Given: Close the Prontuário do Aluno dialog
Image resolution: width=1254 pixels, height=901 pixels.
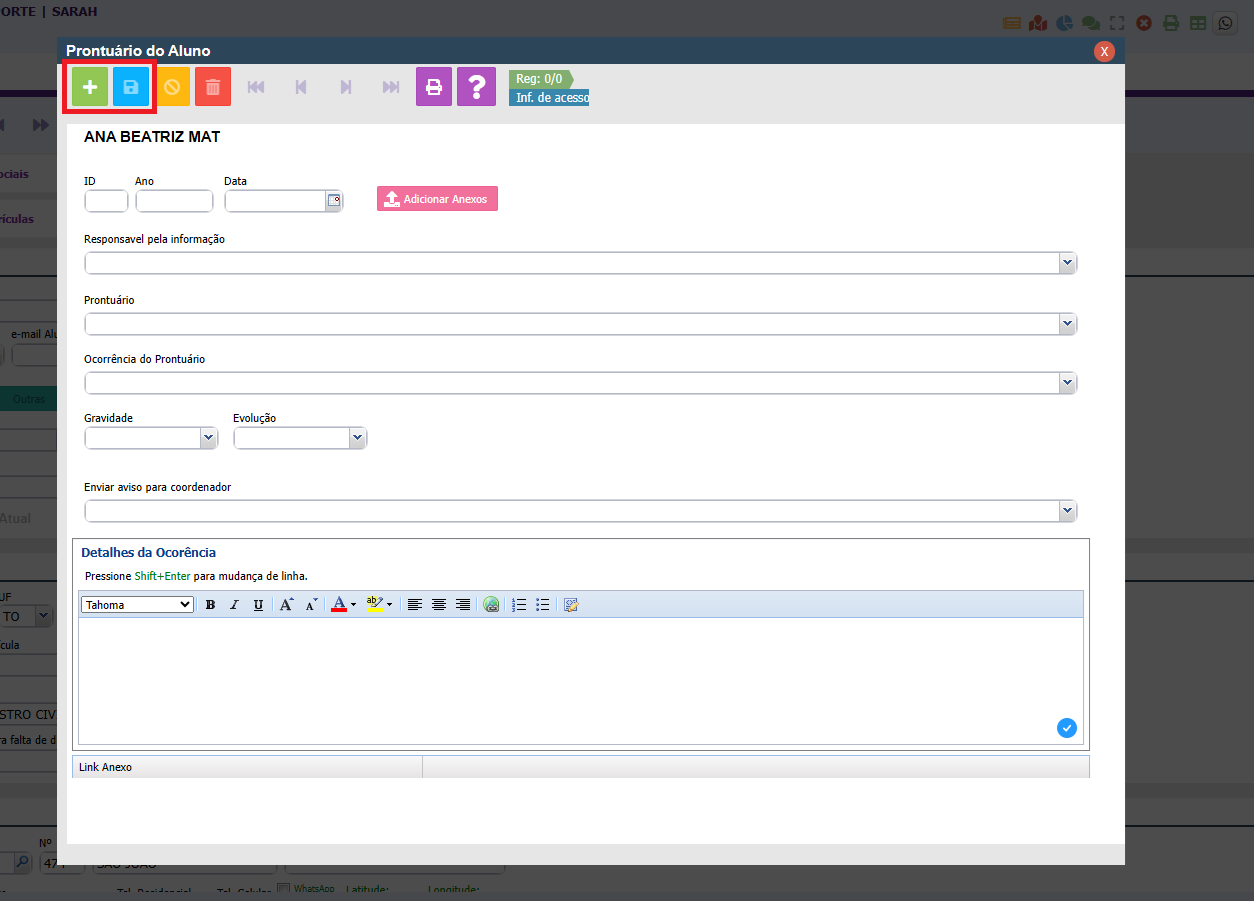Looking at the screenshot, I should pyautogui.click(x=1104, y=51).
